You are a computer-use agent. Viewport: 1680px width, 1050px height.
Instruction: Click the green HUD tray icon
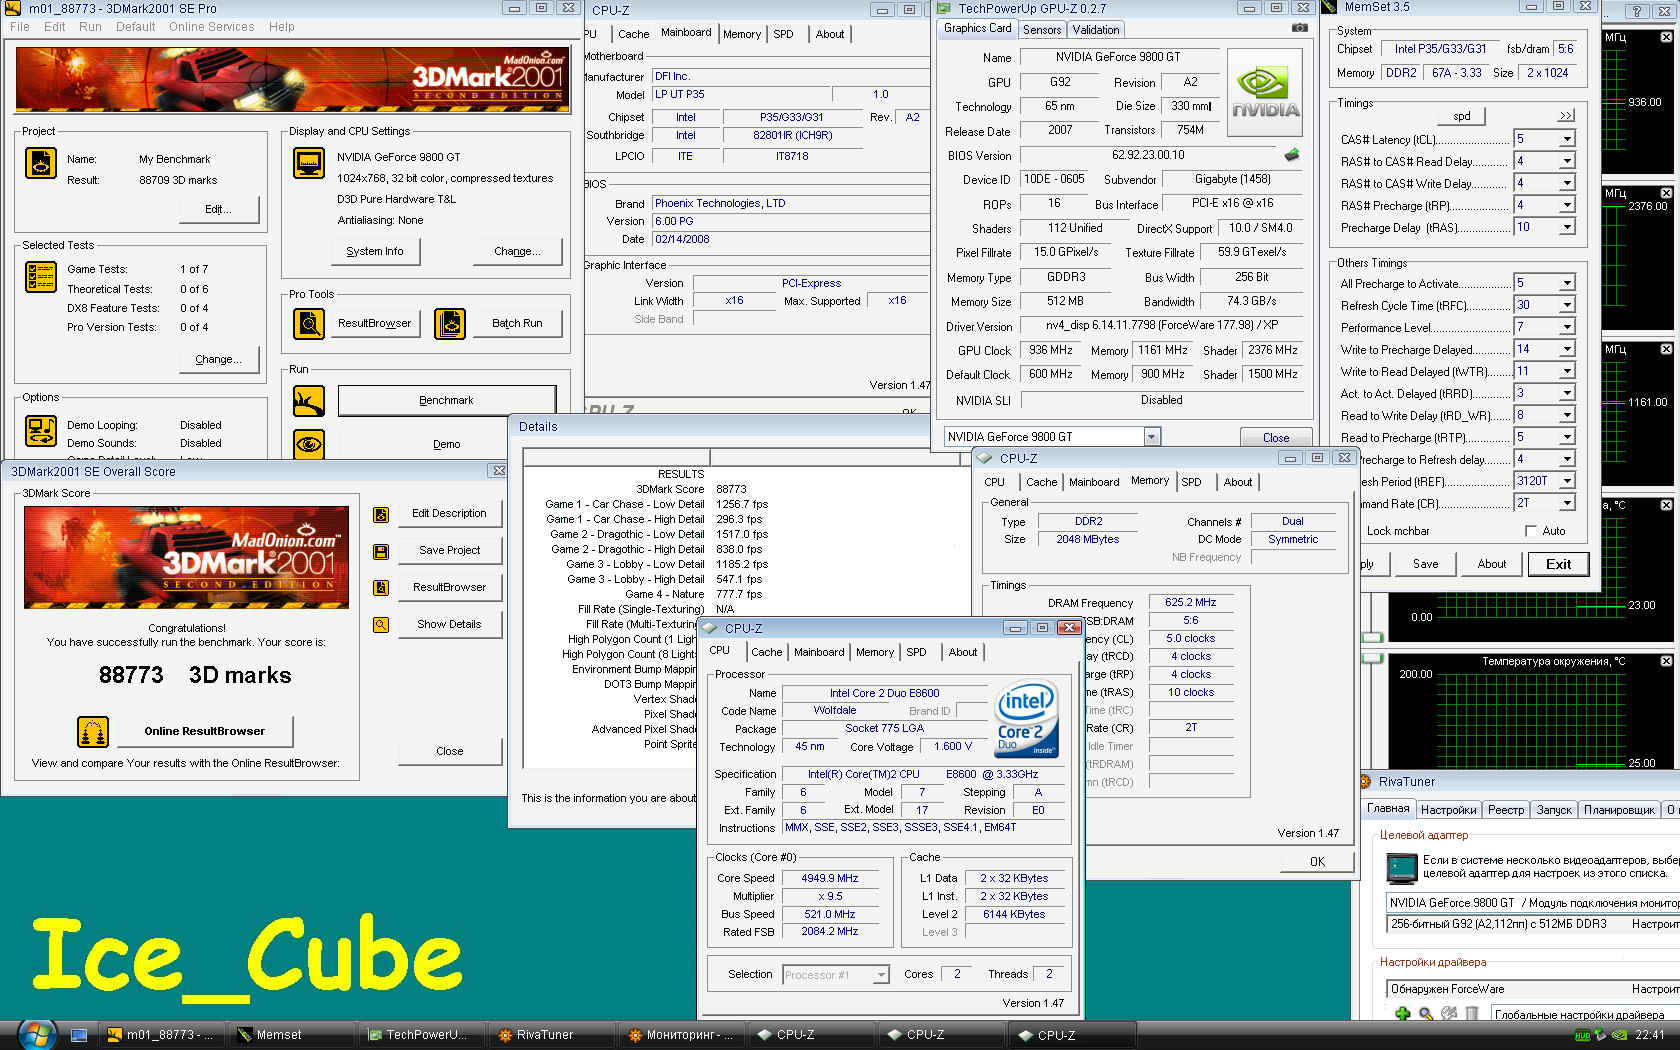pyautogui.click(x=1582, y=1035)
